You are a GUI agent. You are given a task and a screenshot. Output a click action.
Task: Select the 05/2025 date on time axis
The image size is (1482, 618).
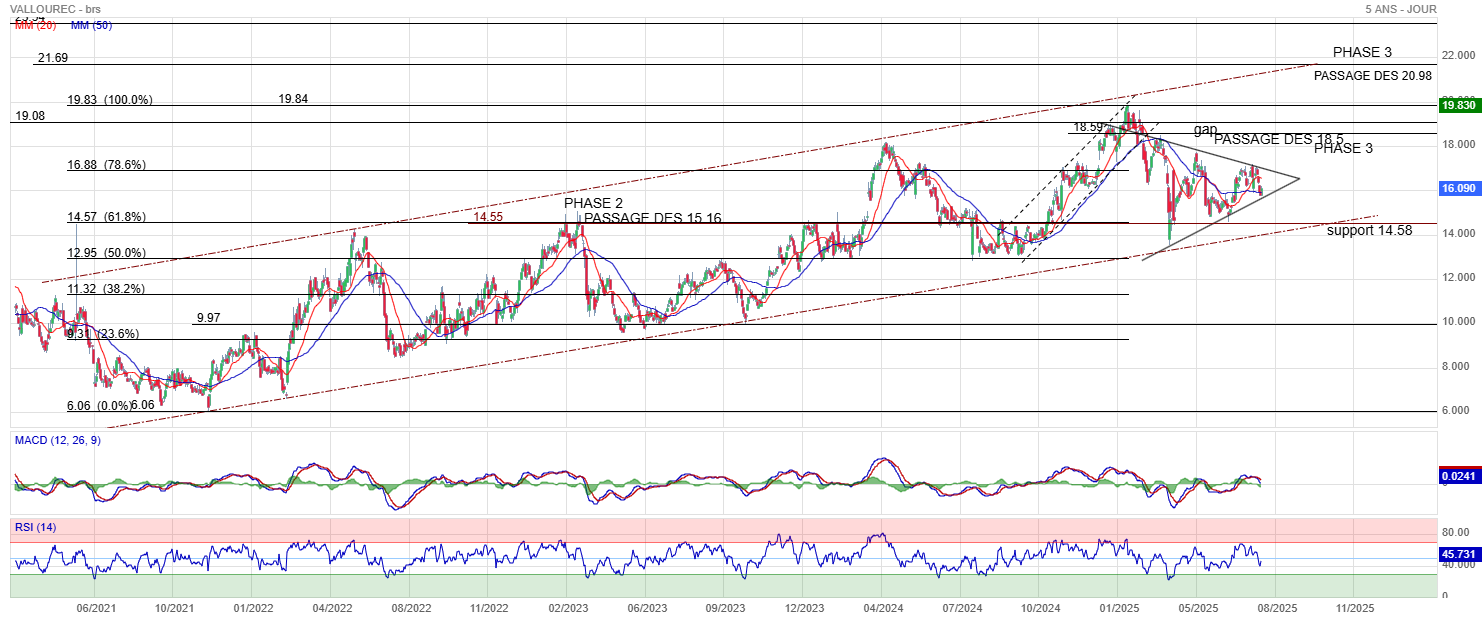click(1198, 607)
